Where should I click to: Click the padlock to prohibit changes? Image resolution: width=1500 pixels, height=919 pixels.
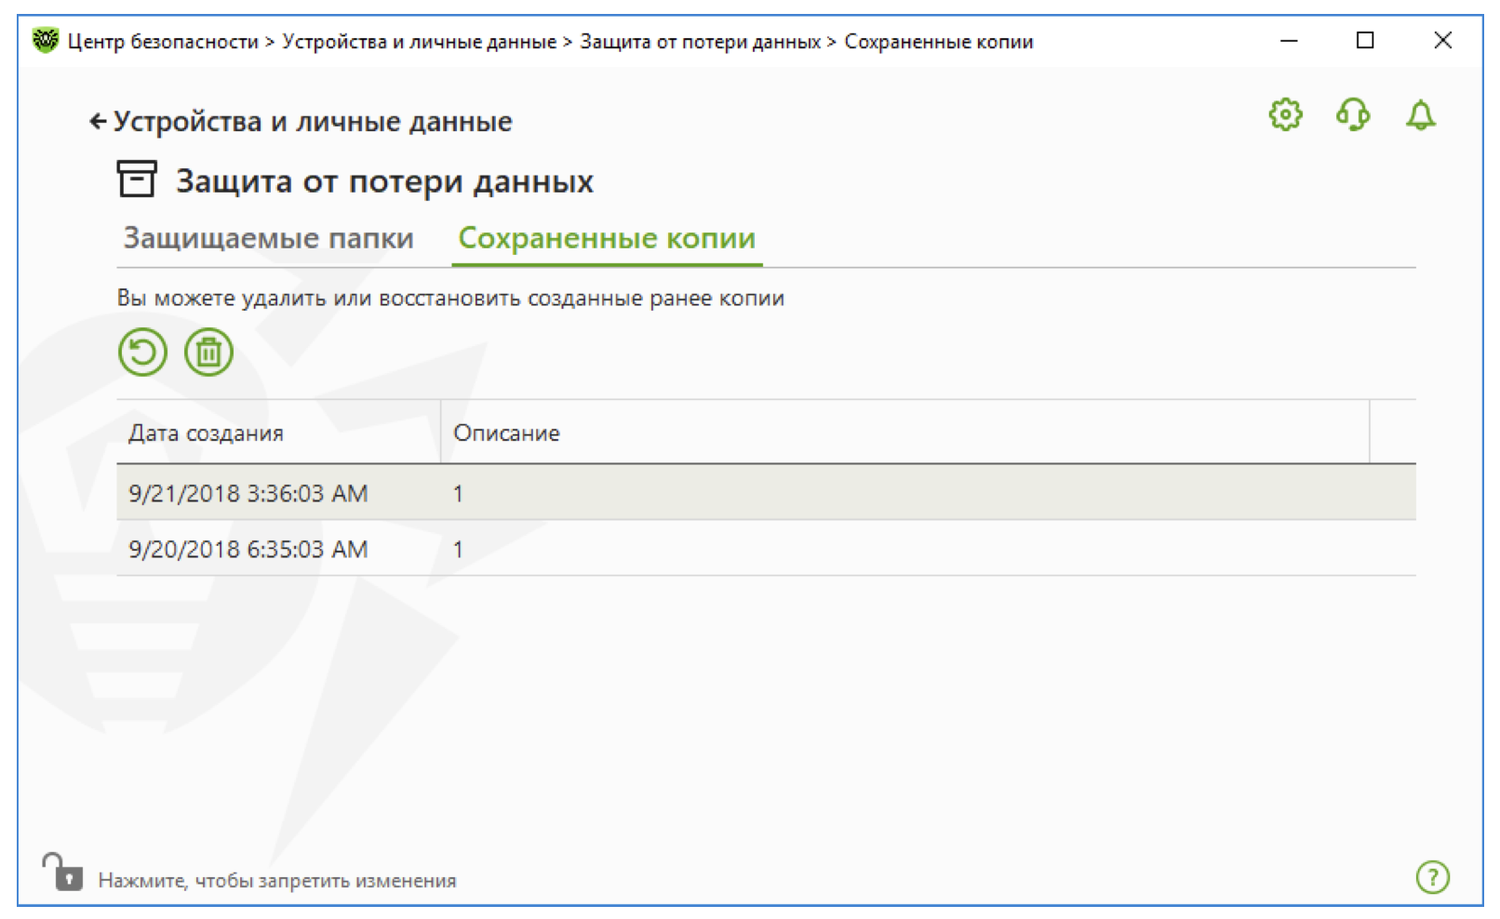[63, 872]
